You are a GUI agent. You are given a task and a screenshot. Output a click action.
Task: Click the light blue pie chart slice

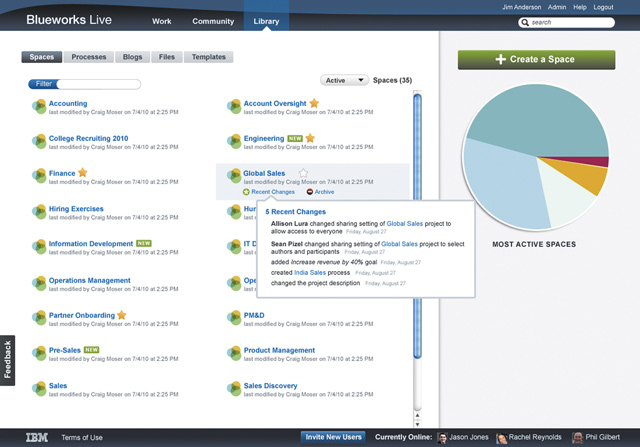pyautogui.click(x=502, y=188)
